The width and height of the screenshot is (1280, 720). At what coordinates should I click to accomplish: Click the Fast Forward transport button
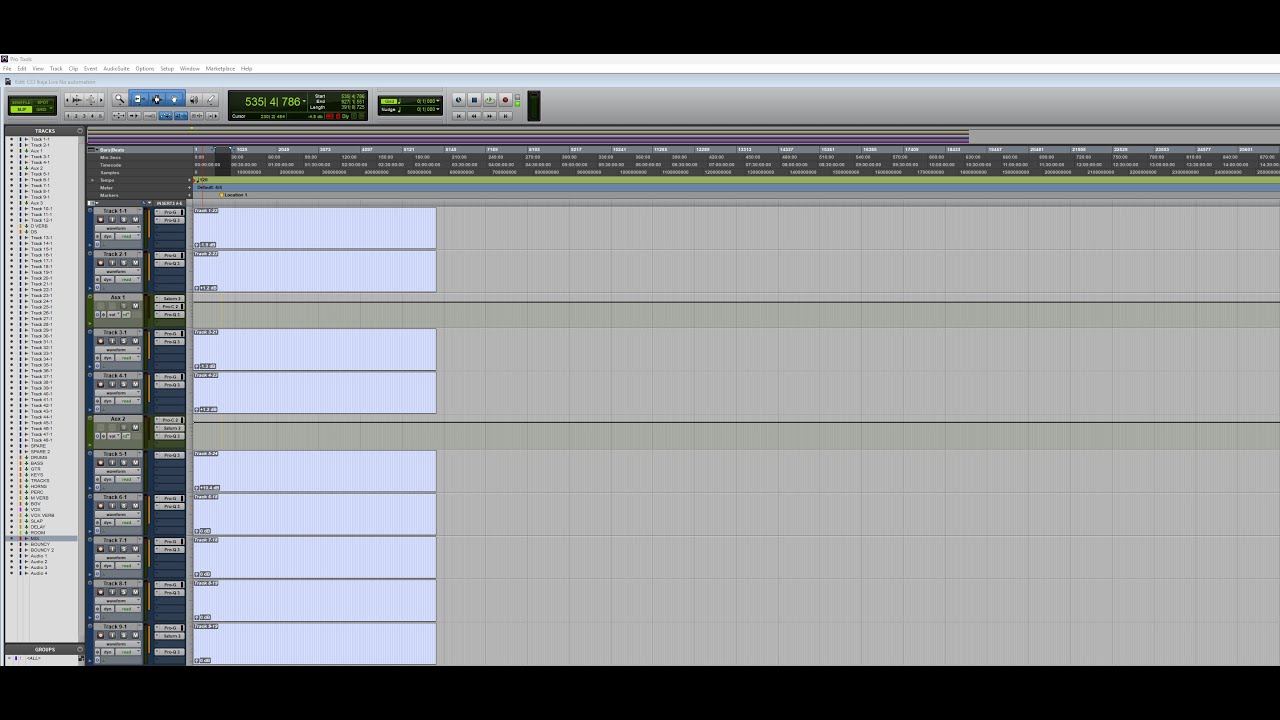(489, 115)
